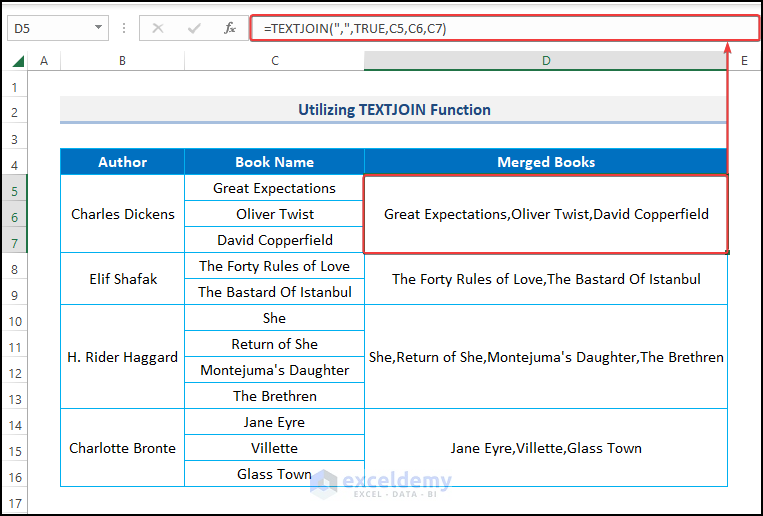Click the Cancel (X) formula bar icon
The height and width of the screenshot is (516, 763).
click(x=157, y=28)
